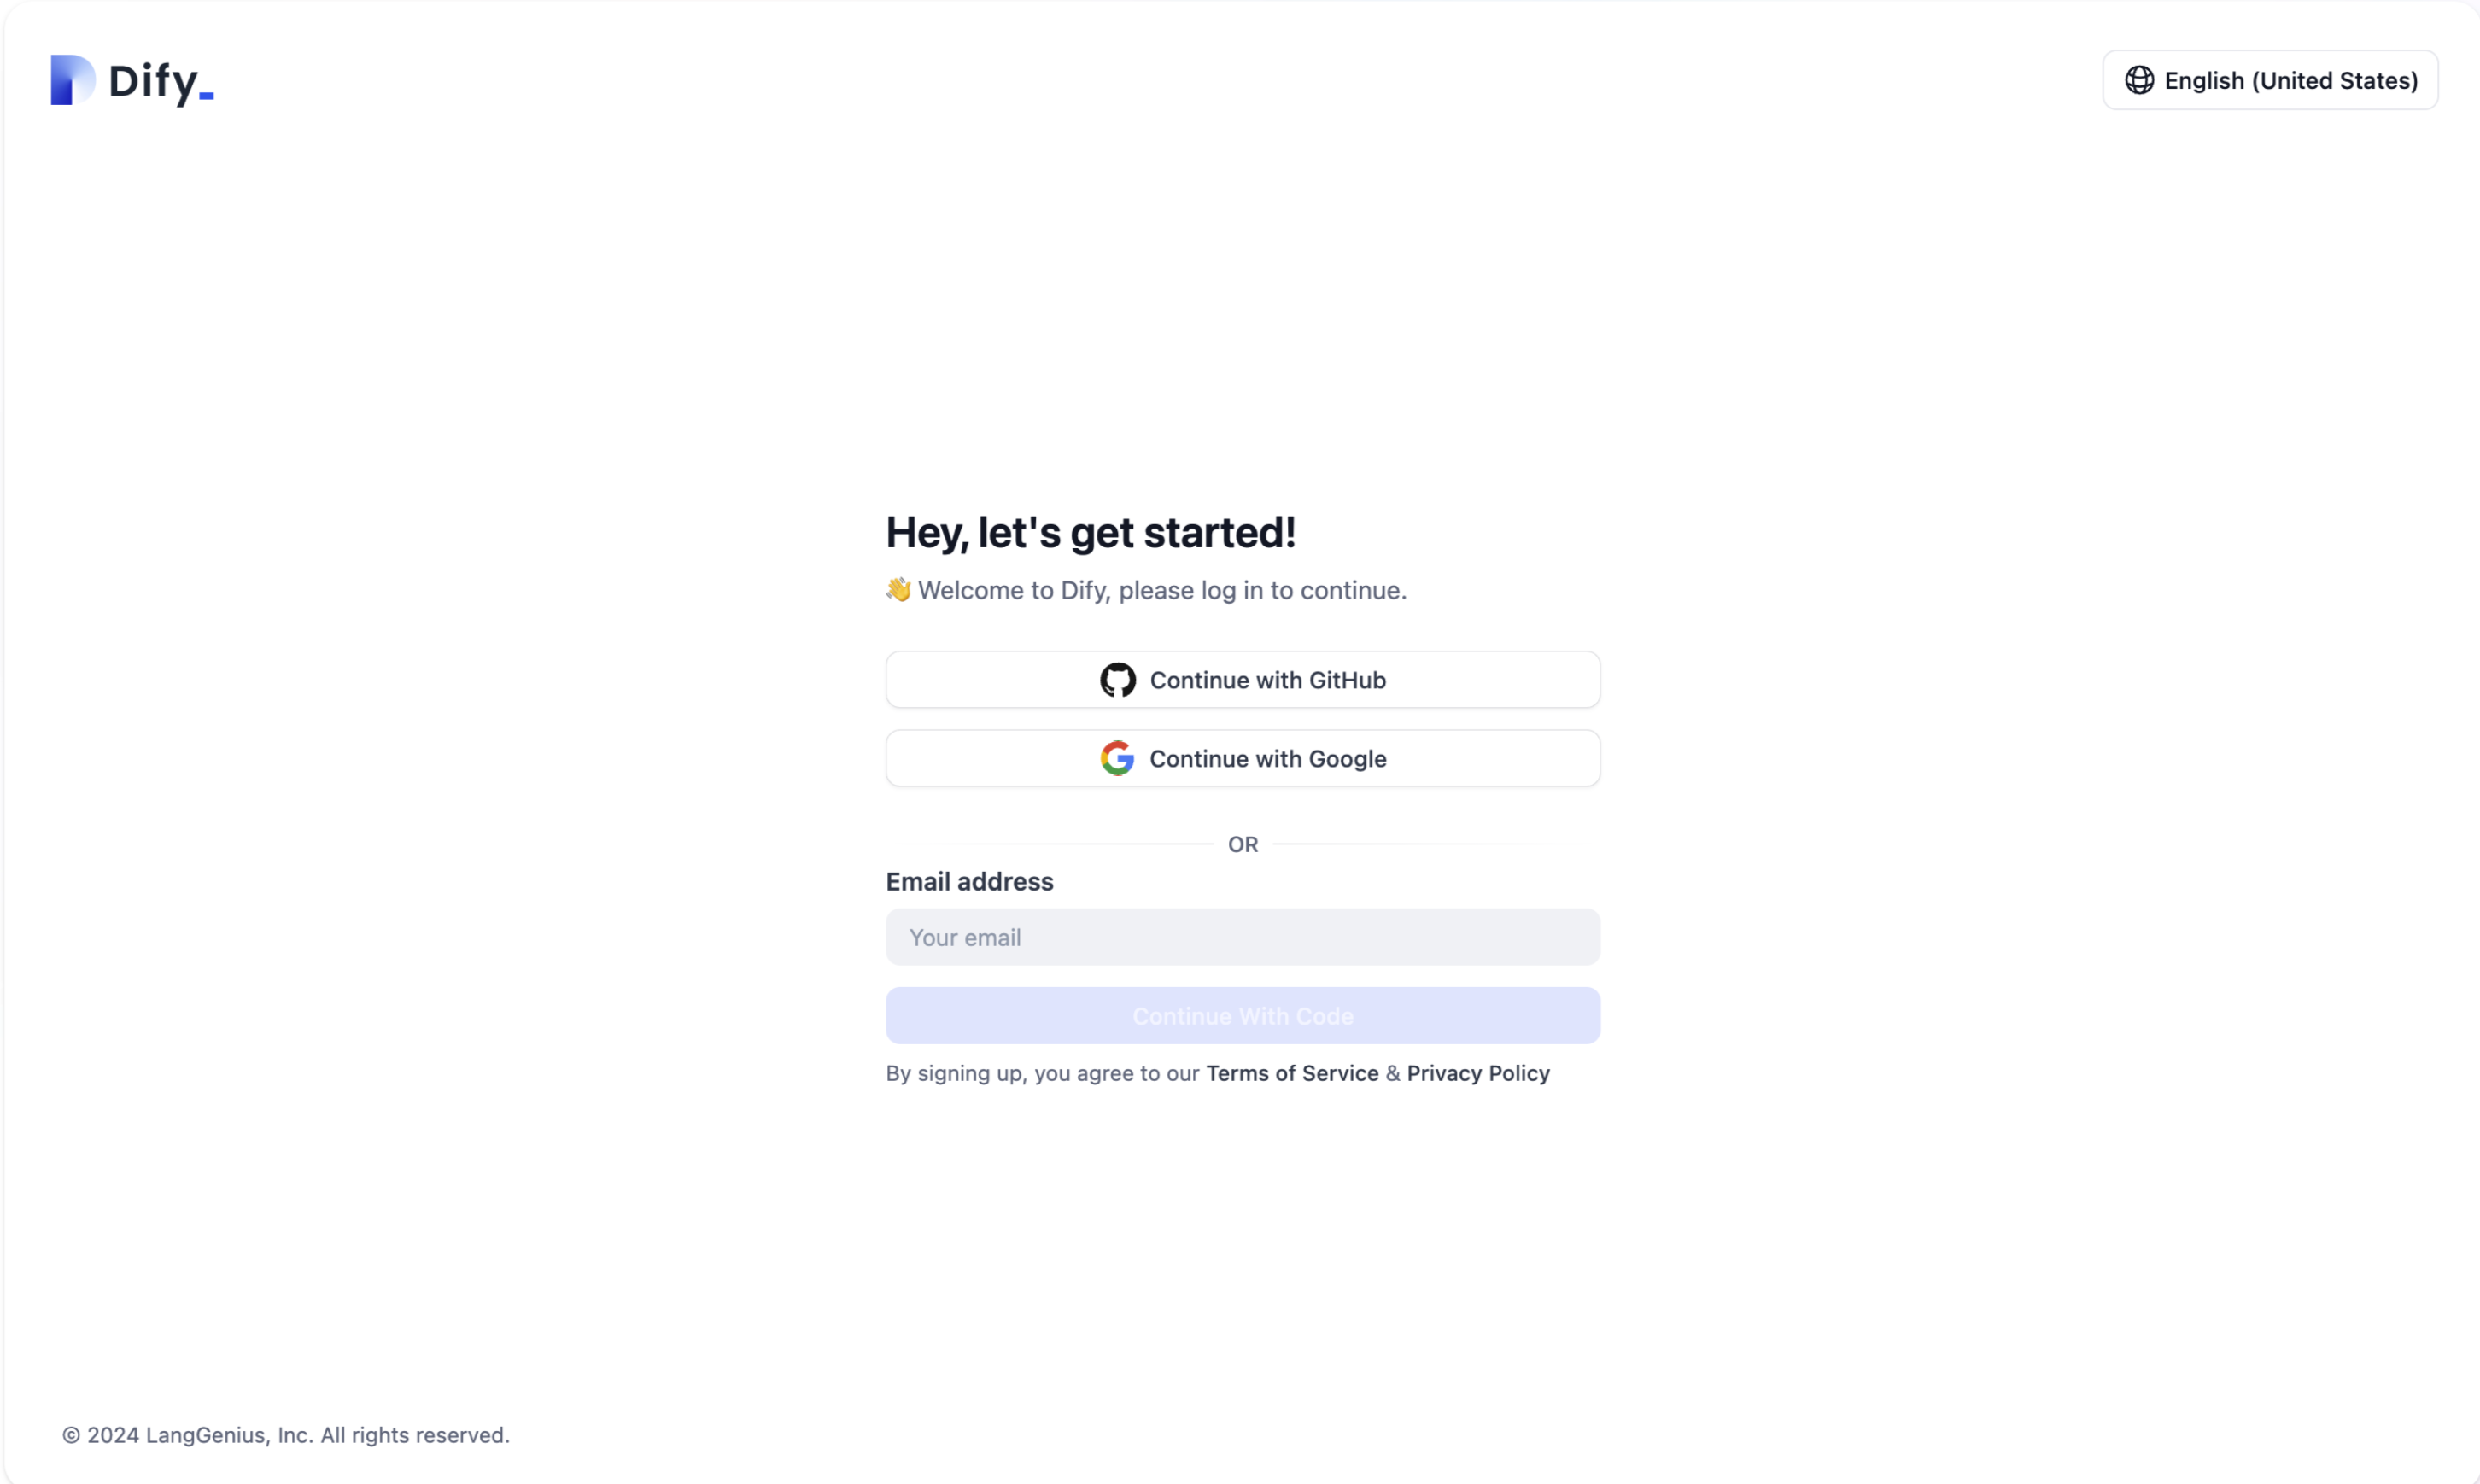Click the GitHub octocat icon
The width and height of the screenshot is (2480, 1484).
[x=1118, y=680]
